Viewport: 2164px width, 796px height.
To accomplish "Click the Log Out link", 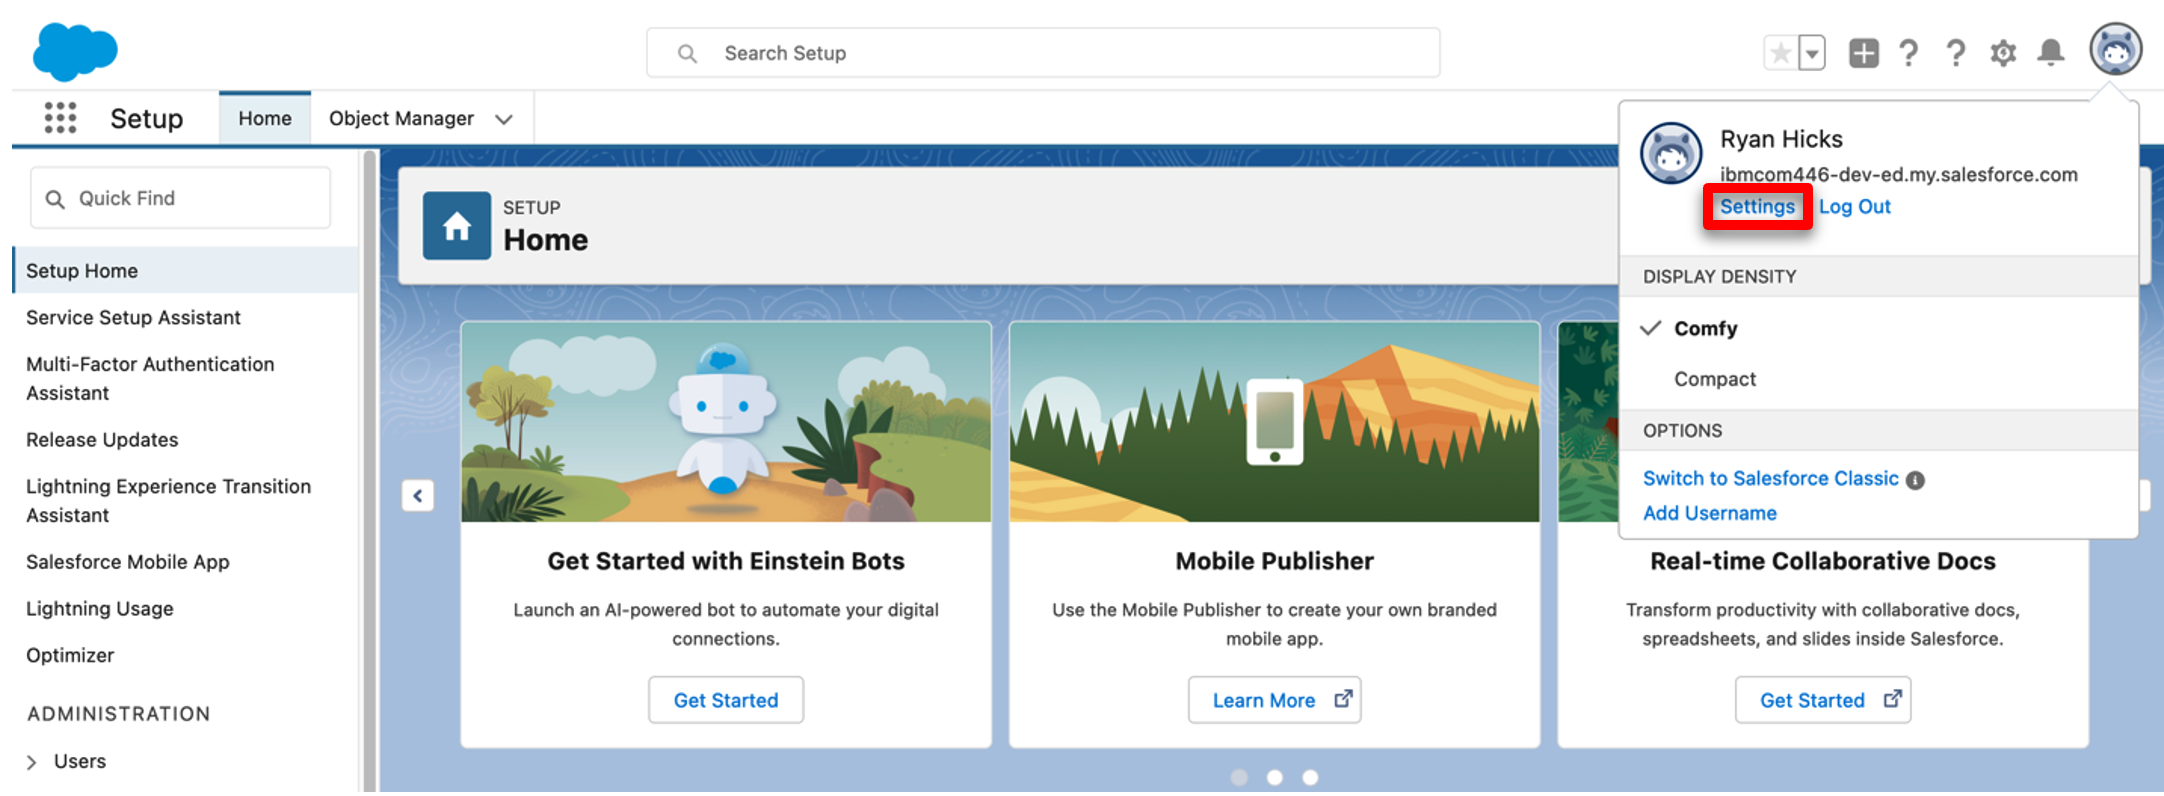I will pyautogui.click(x=1855, y=206).
